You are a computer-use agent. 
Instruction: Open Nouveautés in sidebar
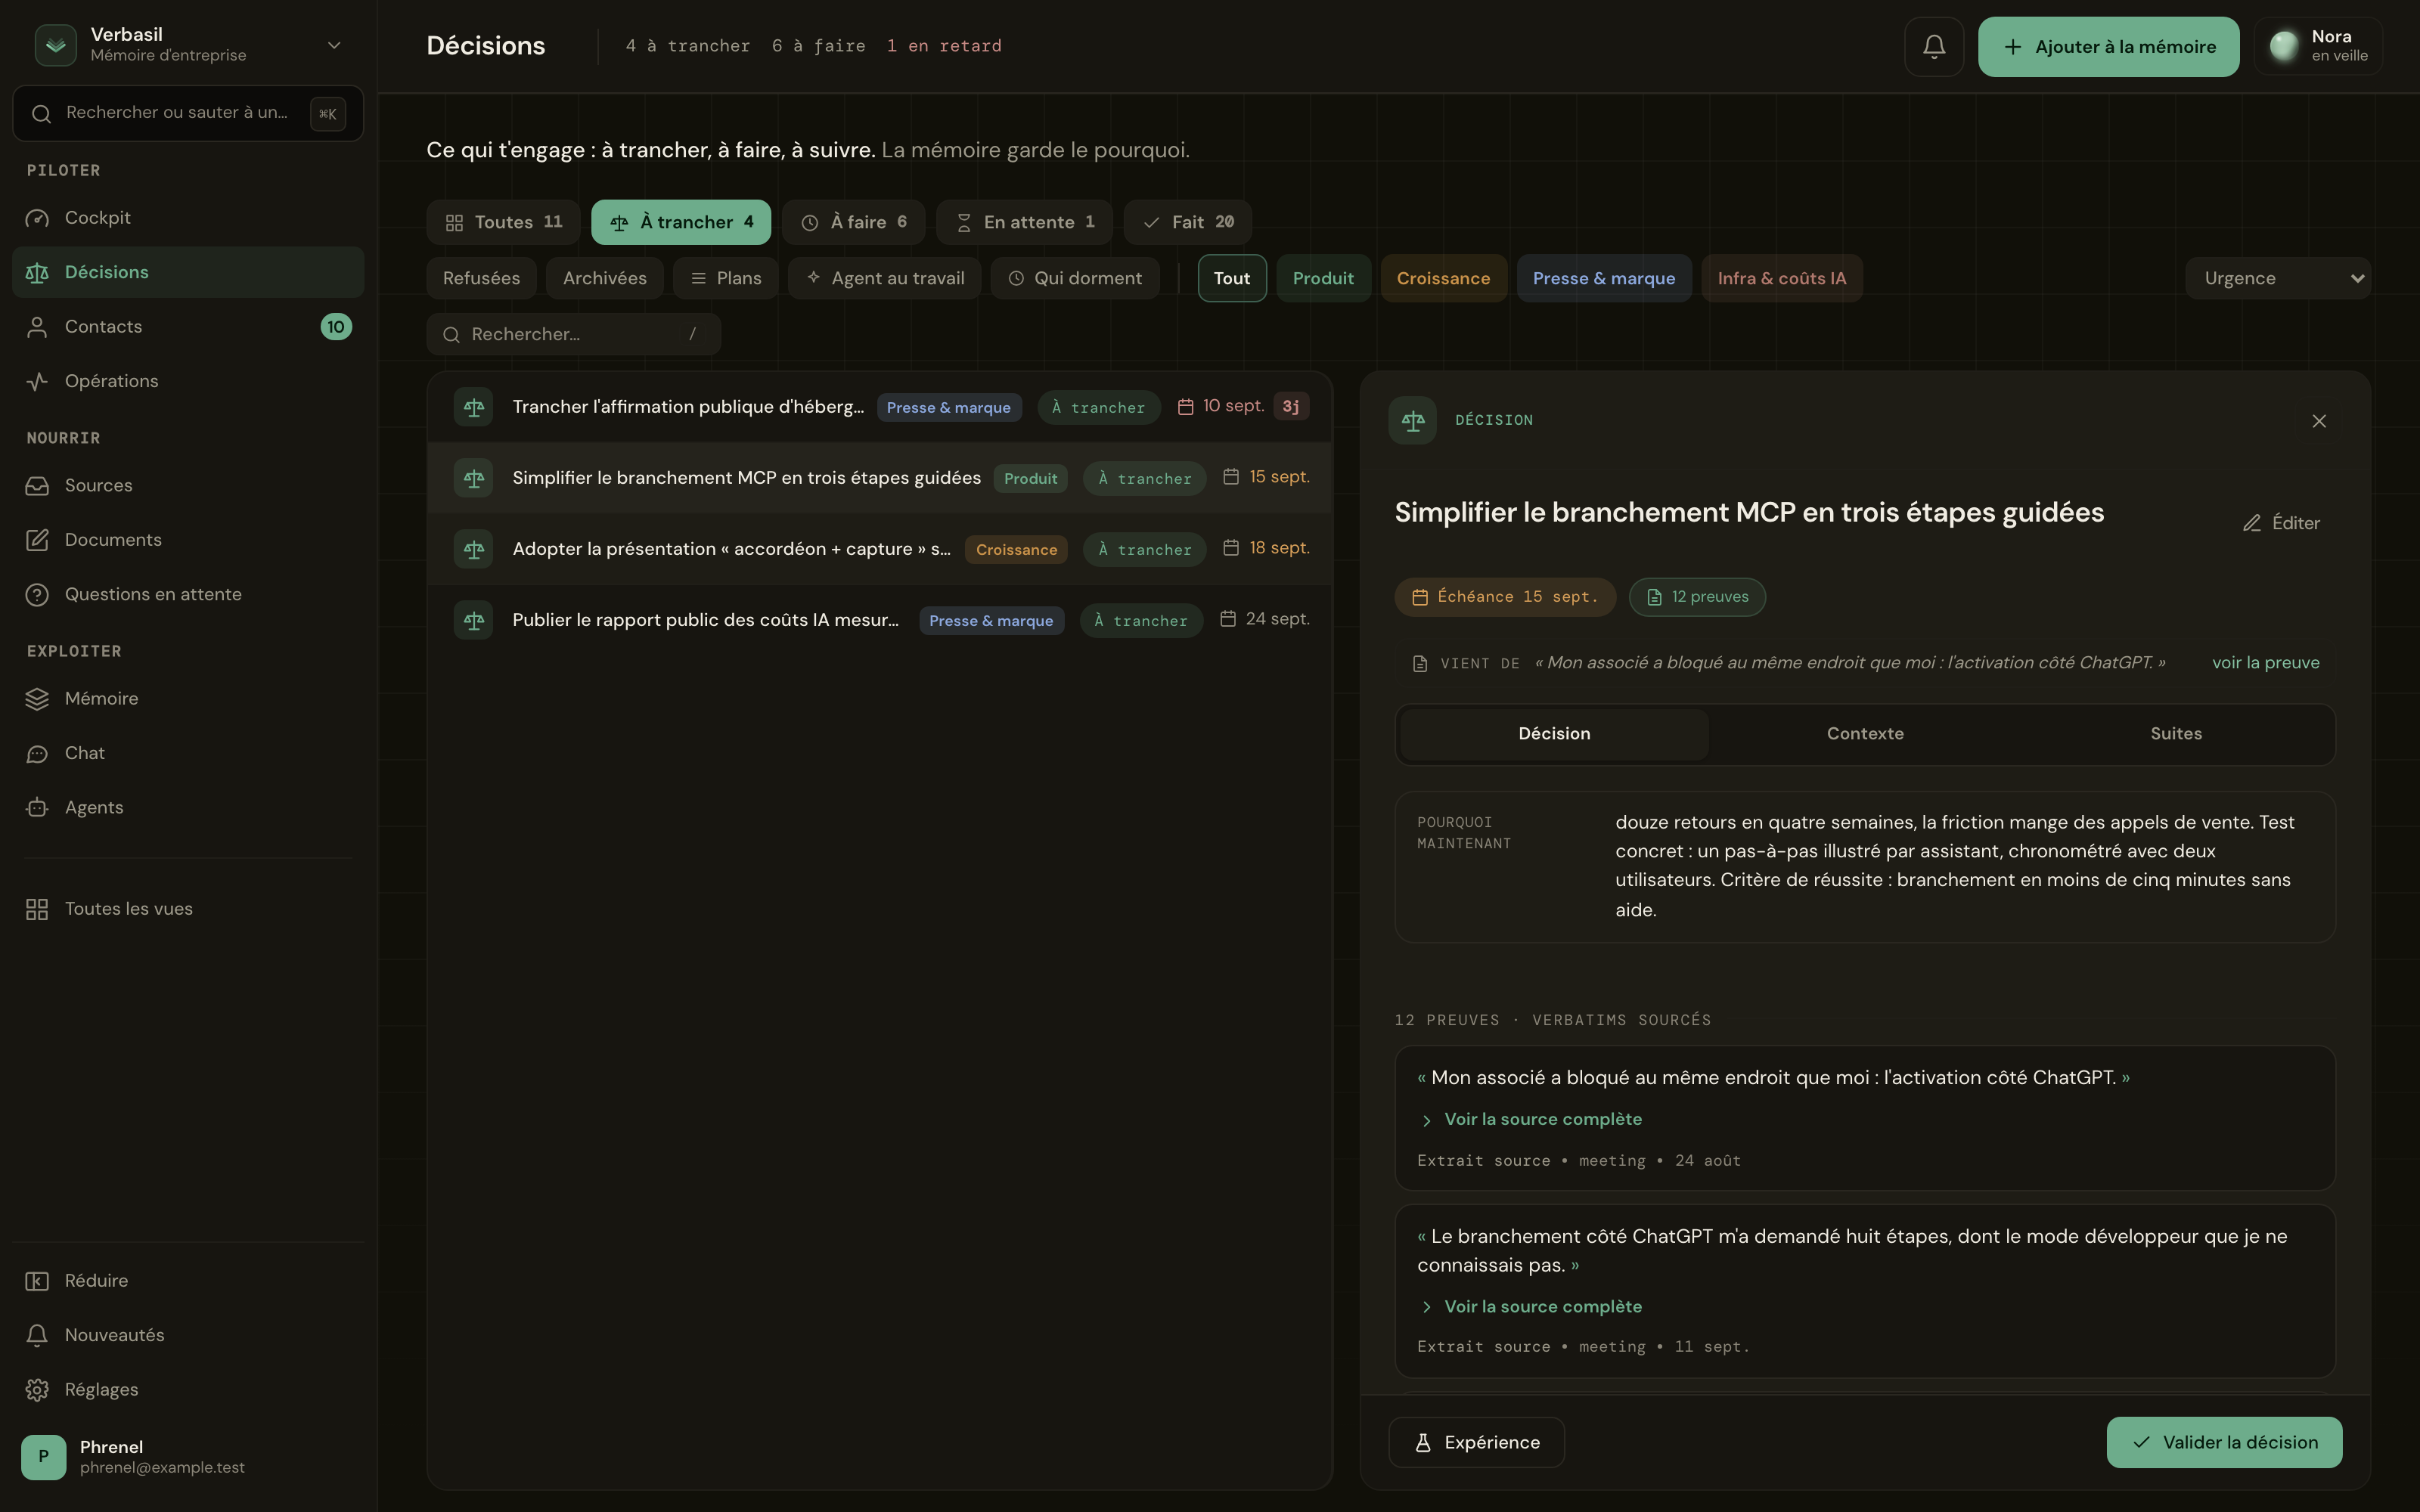pos(188,1335)
